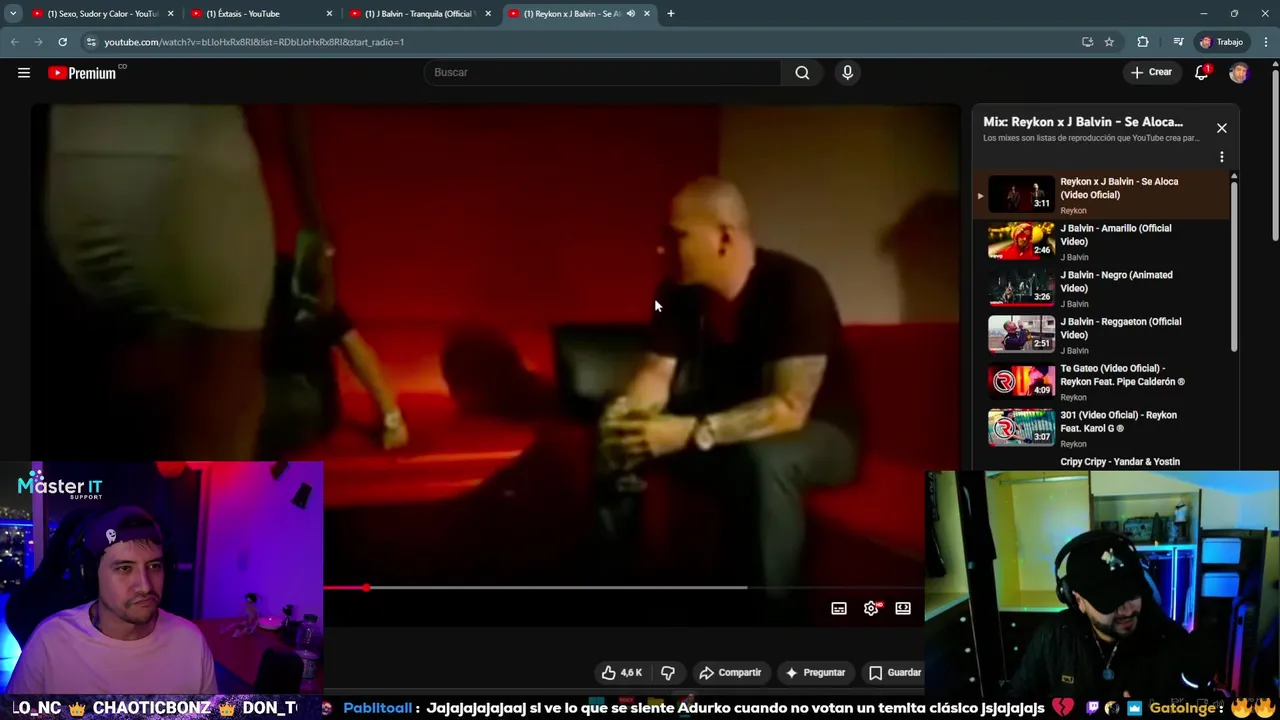The image size is (1280, 720).
Task: Open the Trabajo profile button
Action: pos(1221,42)
